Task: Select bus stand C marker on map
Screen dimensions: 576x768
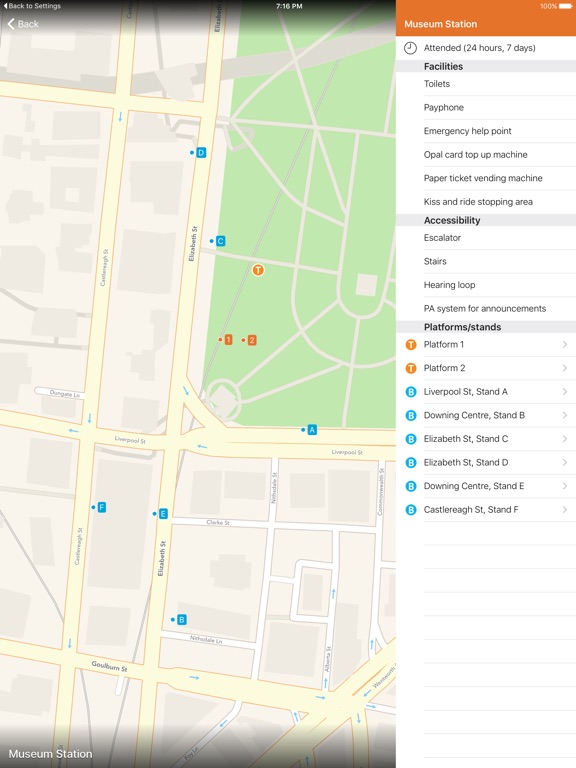Action: point(220,241)
